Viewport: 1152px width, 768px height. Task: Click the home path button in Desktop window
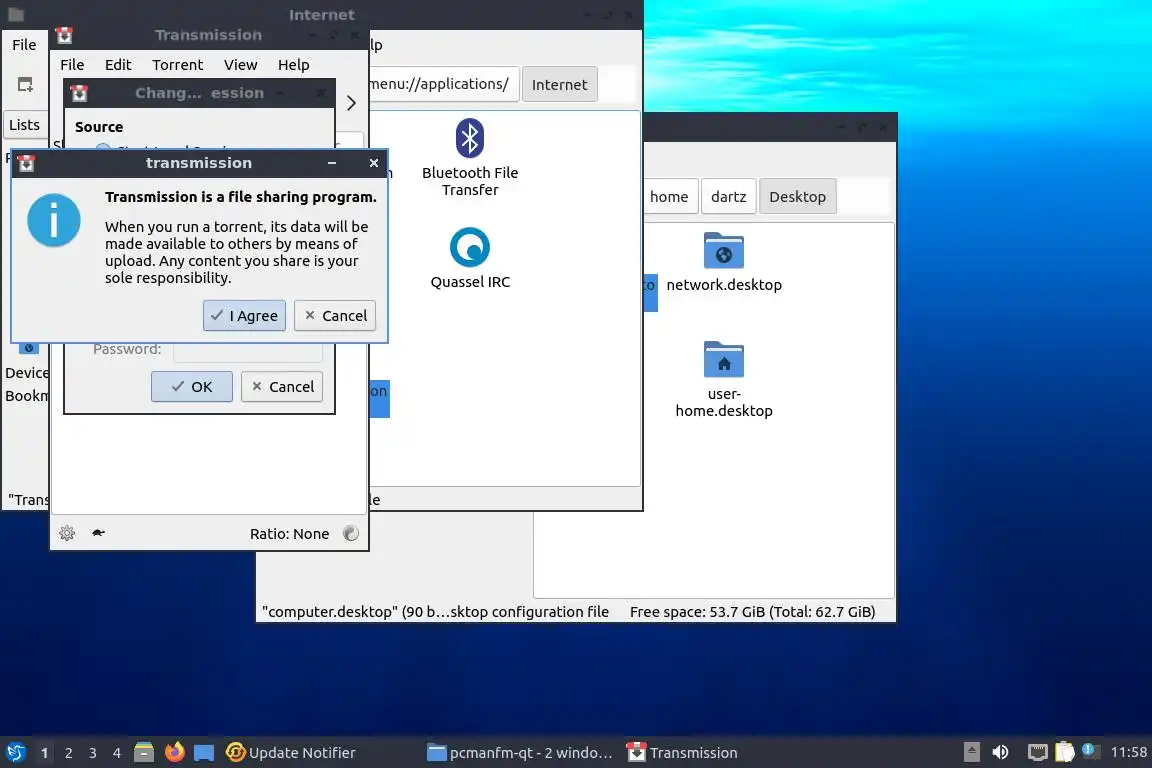(x=669, y=196)
